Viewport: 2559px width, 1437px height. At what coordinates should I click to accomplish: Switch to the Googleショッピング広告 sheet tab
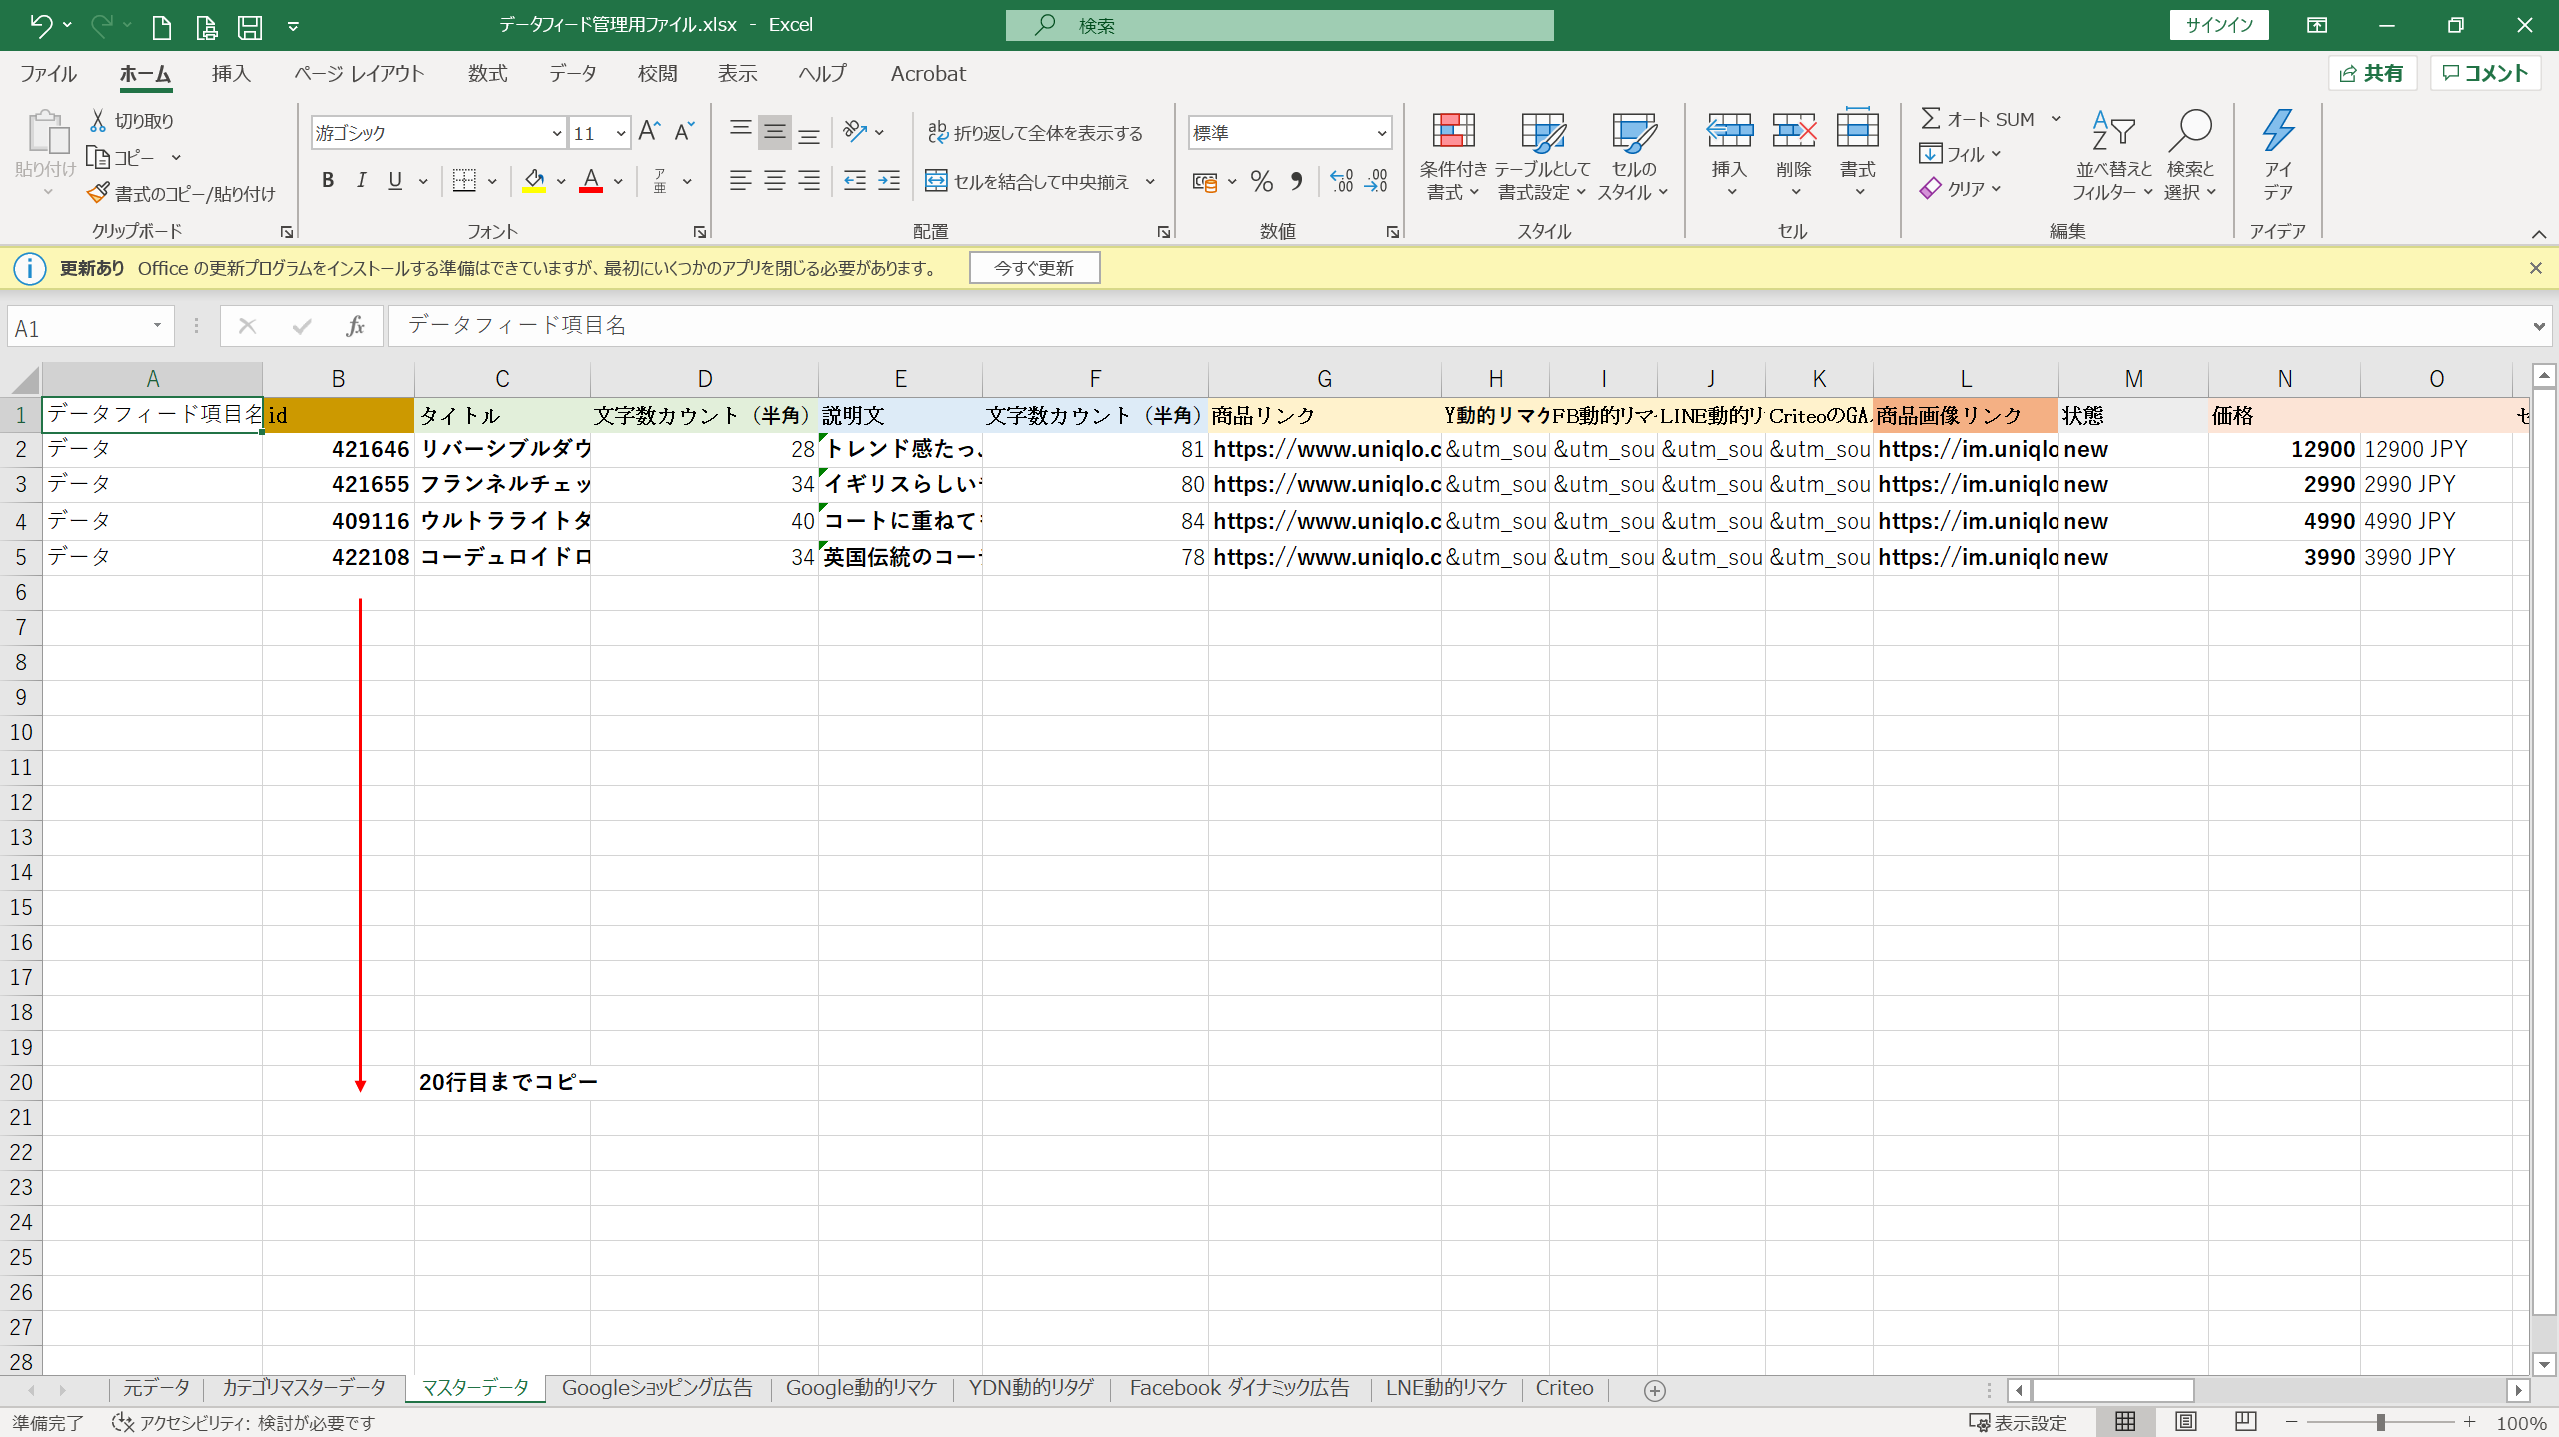[656, 1388]
